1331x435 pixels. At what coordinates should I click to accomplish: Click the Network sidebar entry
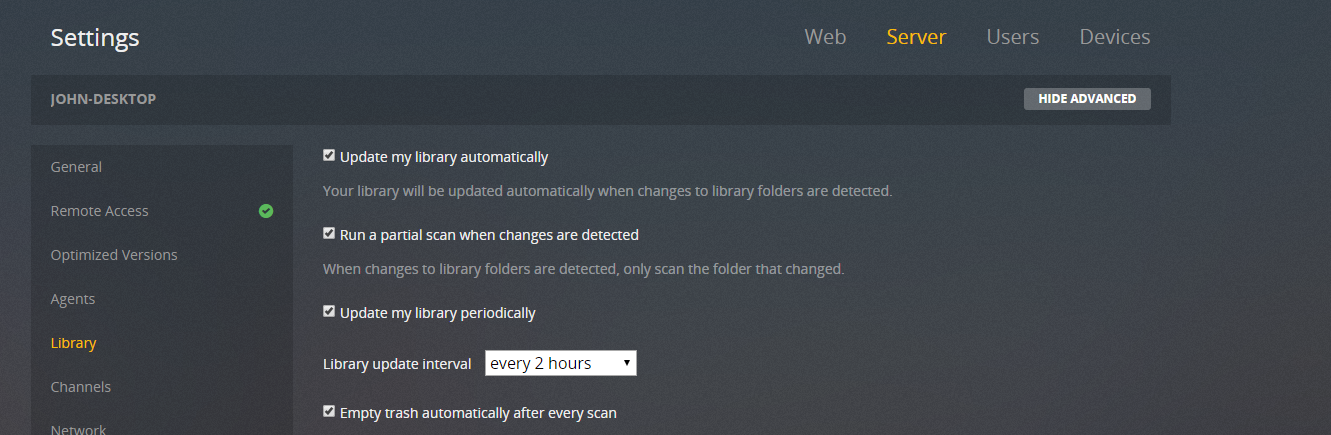pos(78,429)
